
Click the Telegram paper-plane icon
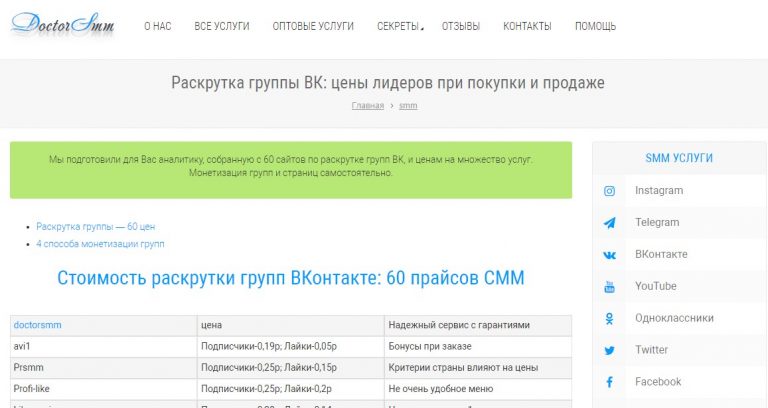[x=609, y=223]
